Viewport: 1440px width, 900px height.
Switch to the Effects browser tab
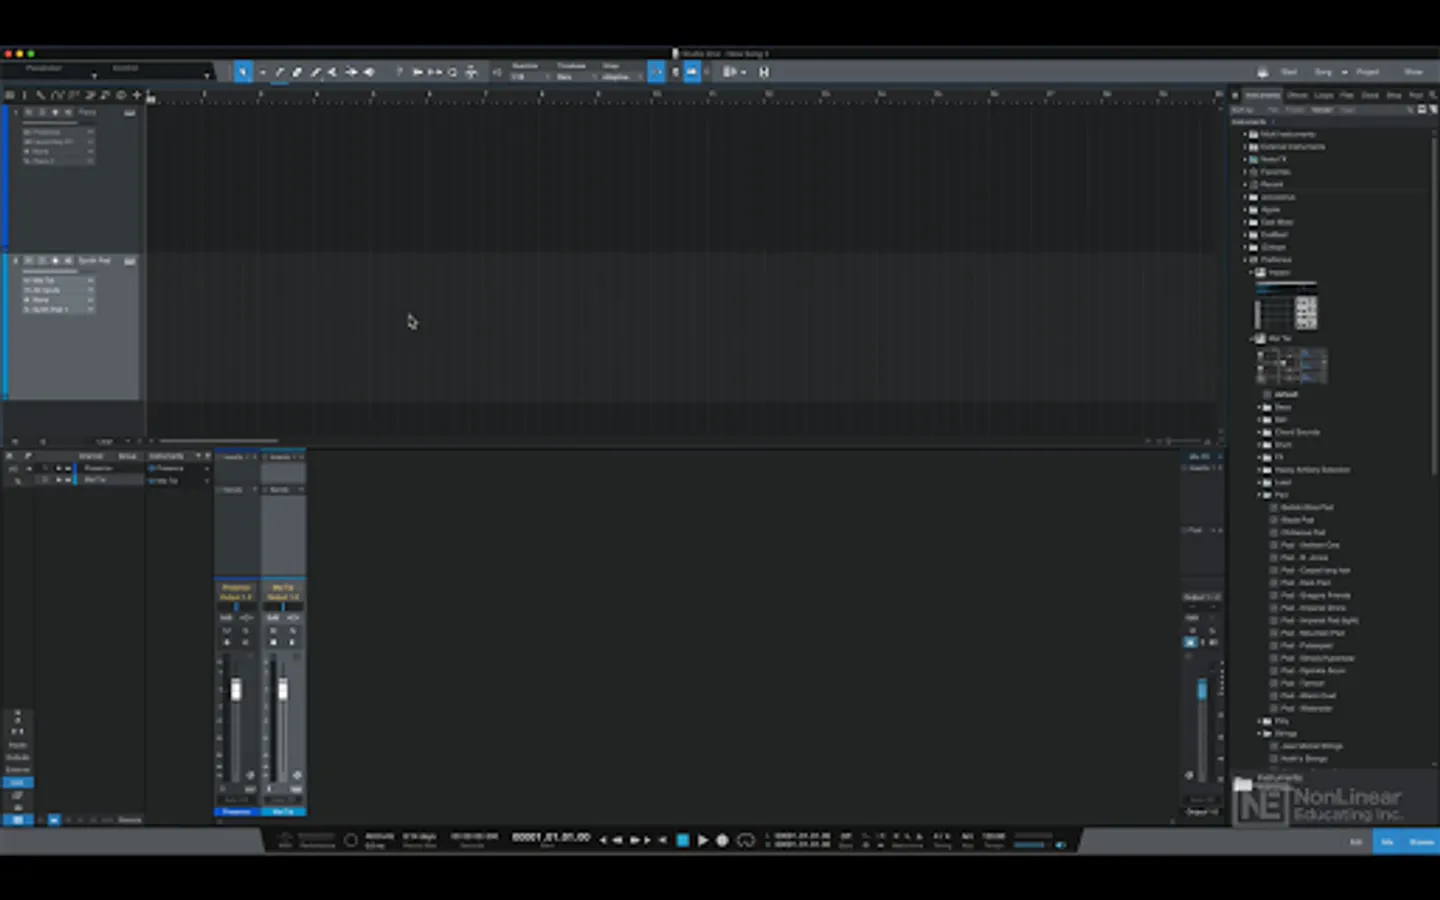1297,95
